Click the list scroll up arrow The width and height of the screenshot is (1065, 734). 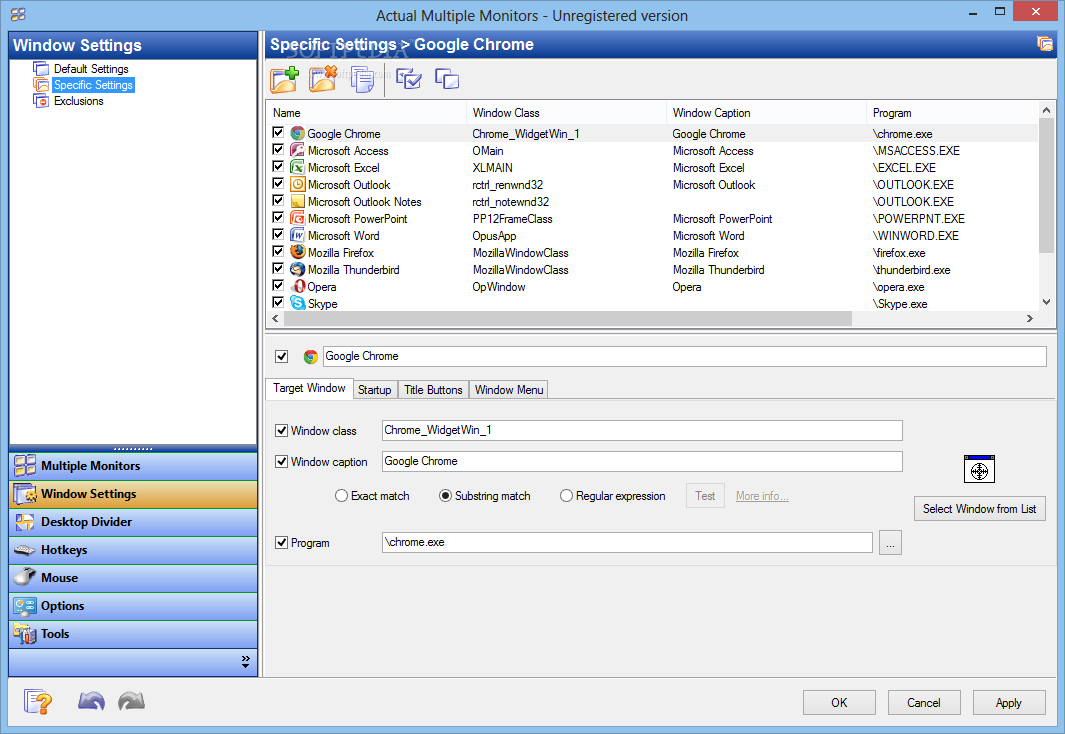click(1046, 110)
